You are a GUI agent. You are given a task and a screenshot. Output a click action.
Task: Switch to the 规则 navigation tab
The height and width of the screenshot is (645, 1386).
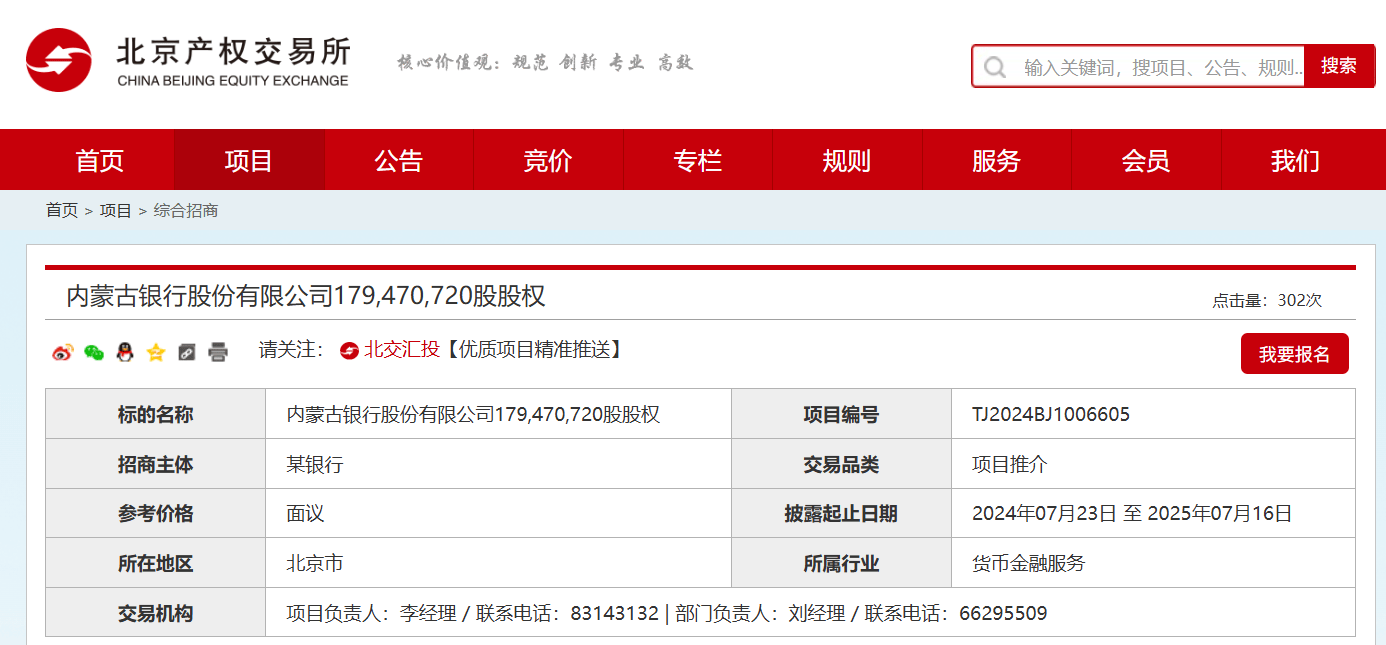pos(847,160)
